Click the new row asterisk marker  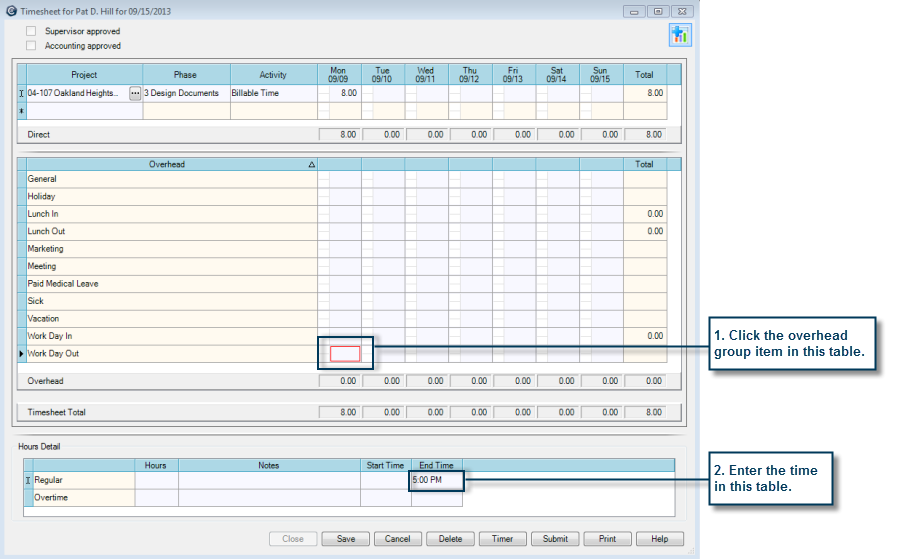pos(21,111)
